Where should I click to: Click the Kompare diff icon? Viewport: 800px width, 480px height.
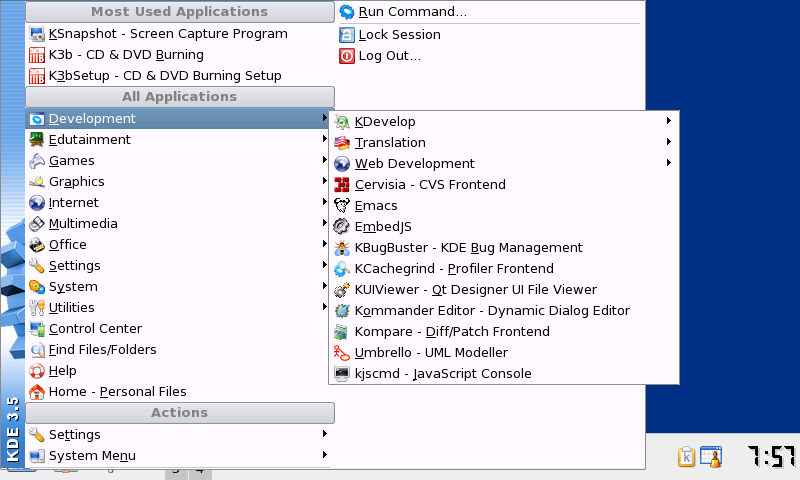click(x=341, y=332)
